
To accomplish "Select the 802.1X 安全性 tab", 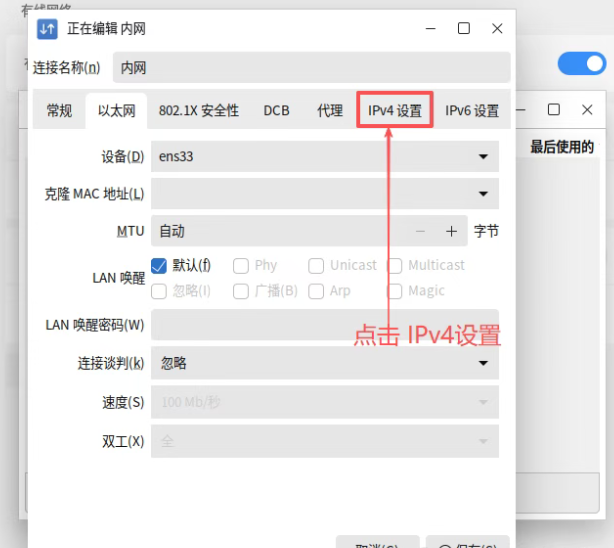I will tap(199, 111).
